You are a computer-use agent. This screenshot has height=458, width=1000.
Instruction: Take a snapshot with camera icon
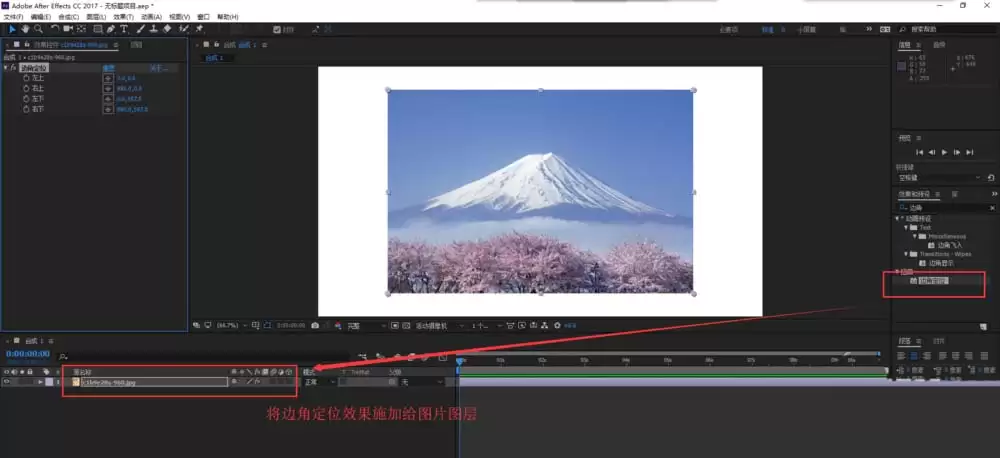(x=315, y=325)
